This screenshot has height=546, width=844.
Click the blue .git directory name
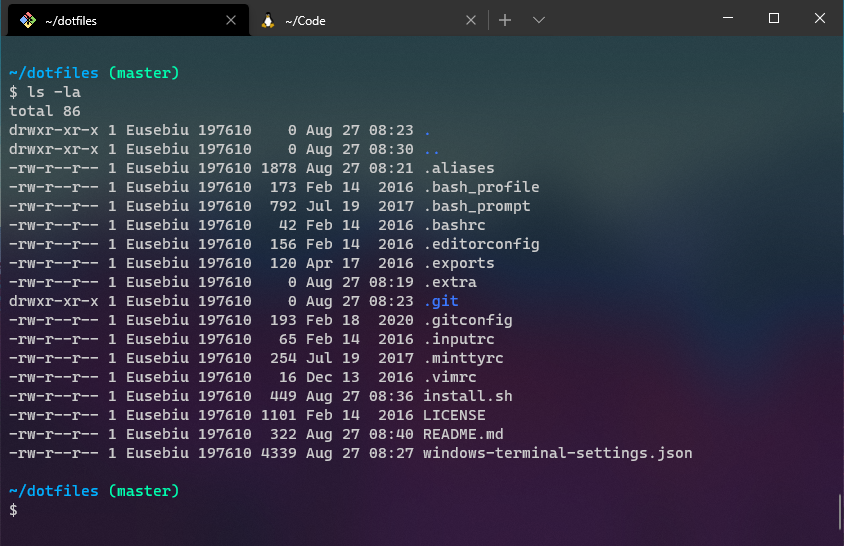point(441,302)
